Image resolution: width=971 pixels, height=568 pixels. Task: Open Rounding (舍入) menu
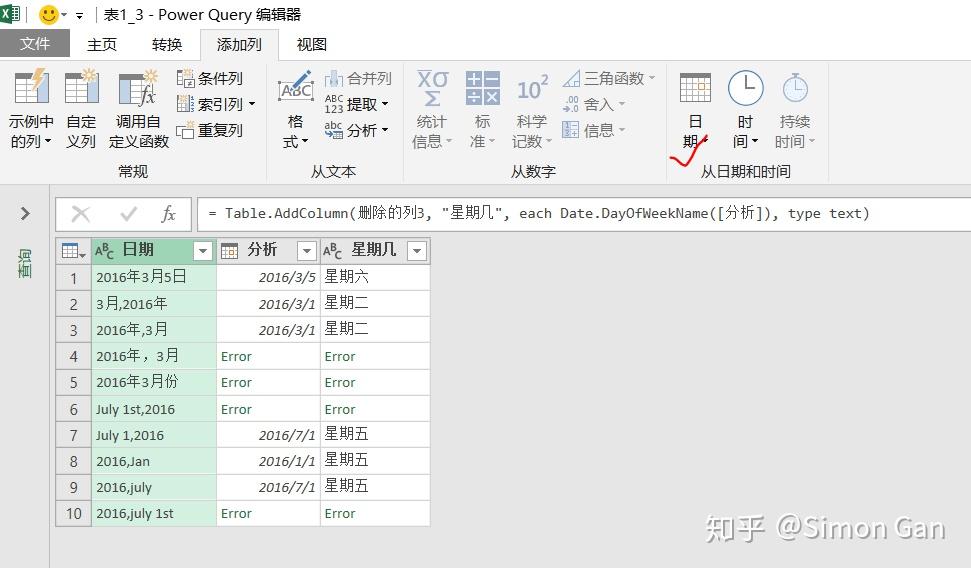click(594, 104)
